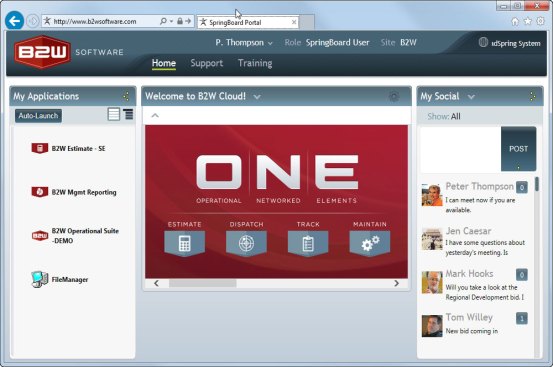The height and width of the screenshot is (367, 553).
Task: Click the 'I can meet now' message
Action: [x=480, y=205]
